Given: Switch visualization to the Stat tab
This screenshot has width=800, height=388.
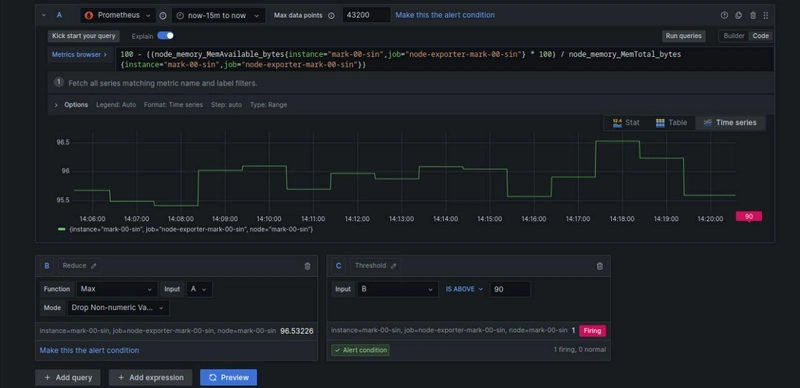Looking at the screenshot, I should pos(626,123).
